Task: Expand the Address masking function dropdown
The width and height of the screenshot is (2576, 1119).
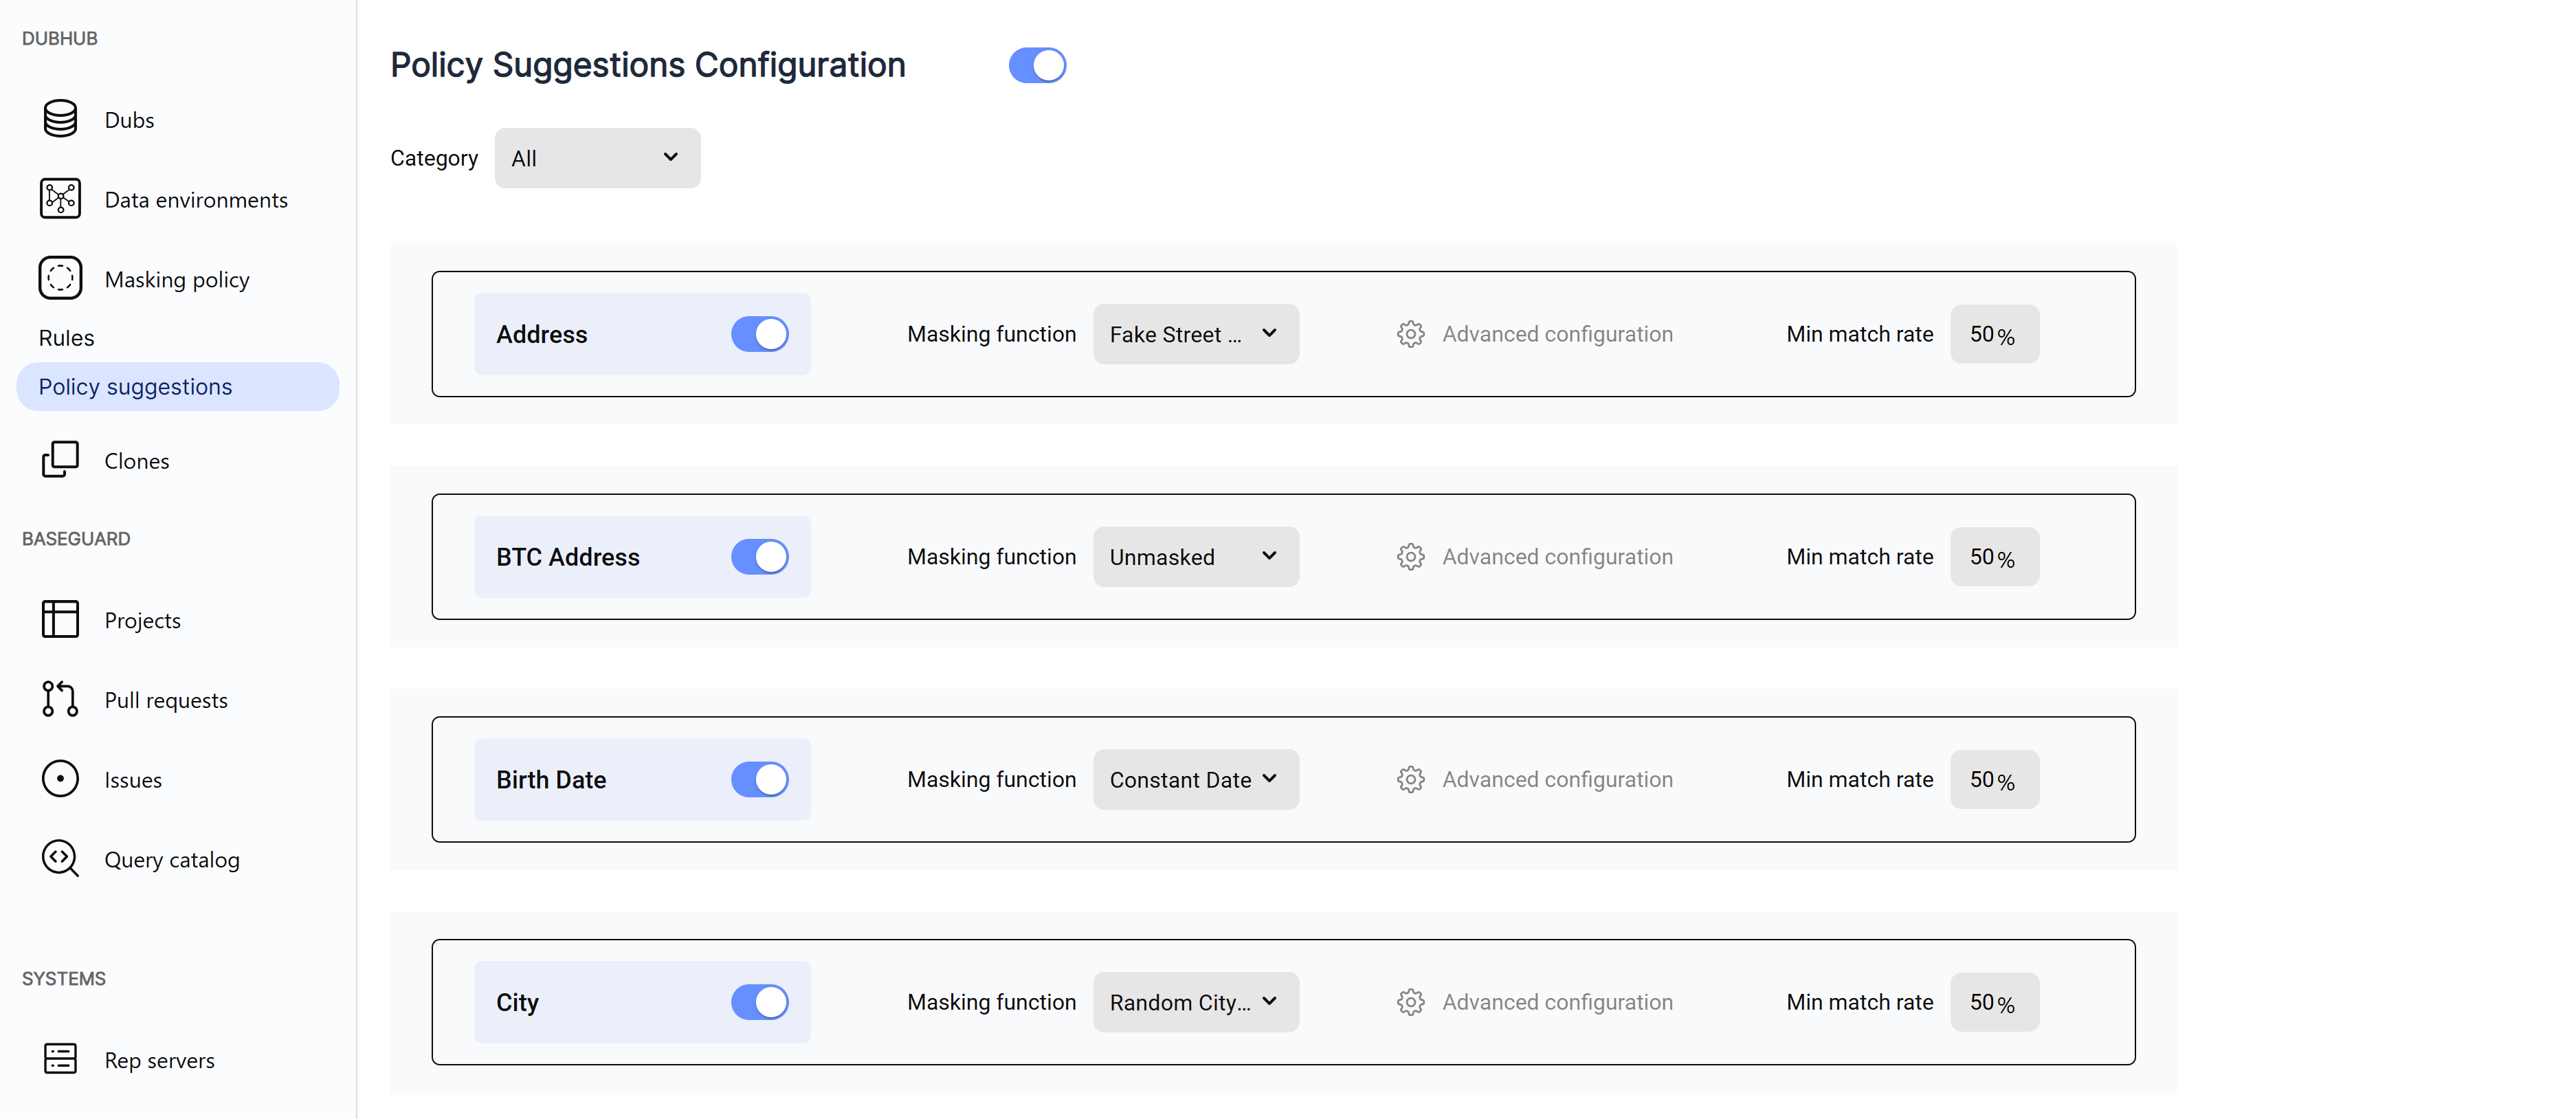Action: tap(1195, 334)
